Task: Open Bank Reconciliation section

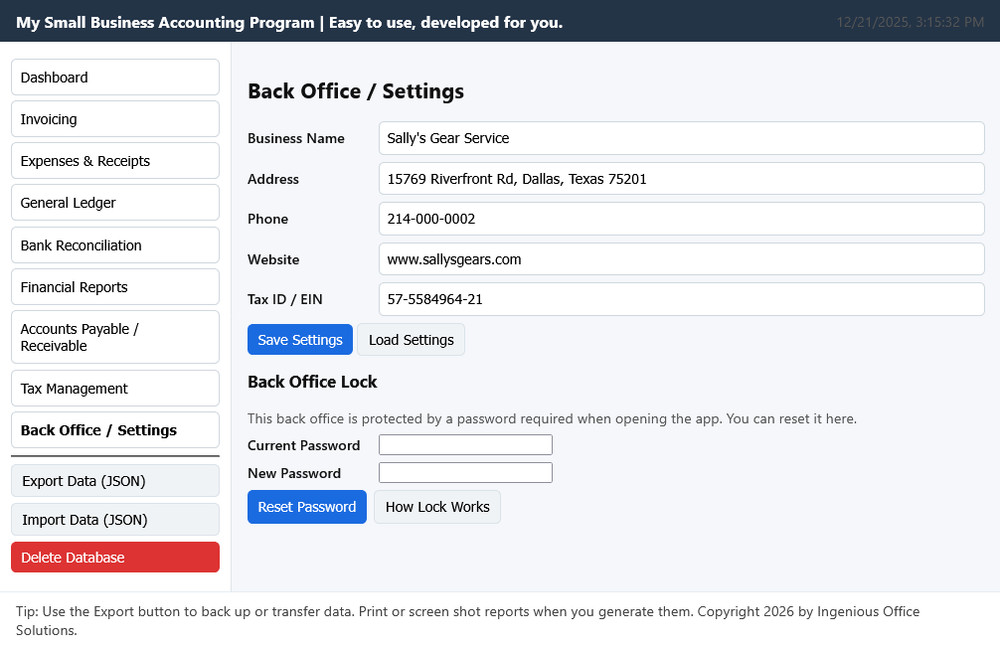Action: tap(115, 245)
